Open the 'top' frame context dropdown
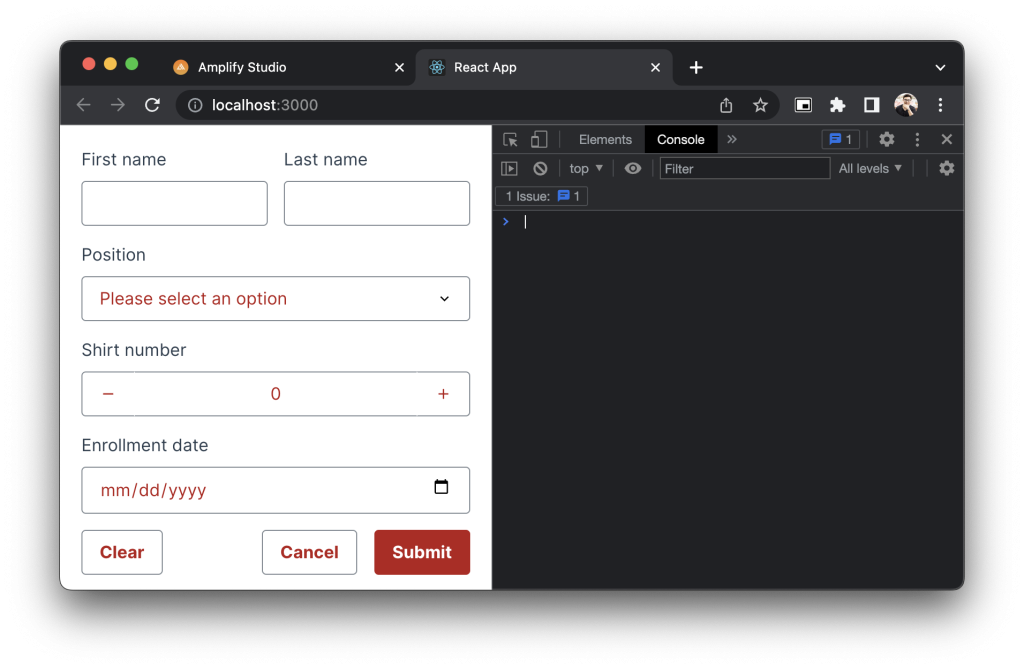Image resolution: width=1024 pixels, height=669 pixels. pyautogui.click(x=584, y=168)
